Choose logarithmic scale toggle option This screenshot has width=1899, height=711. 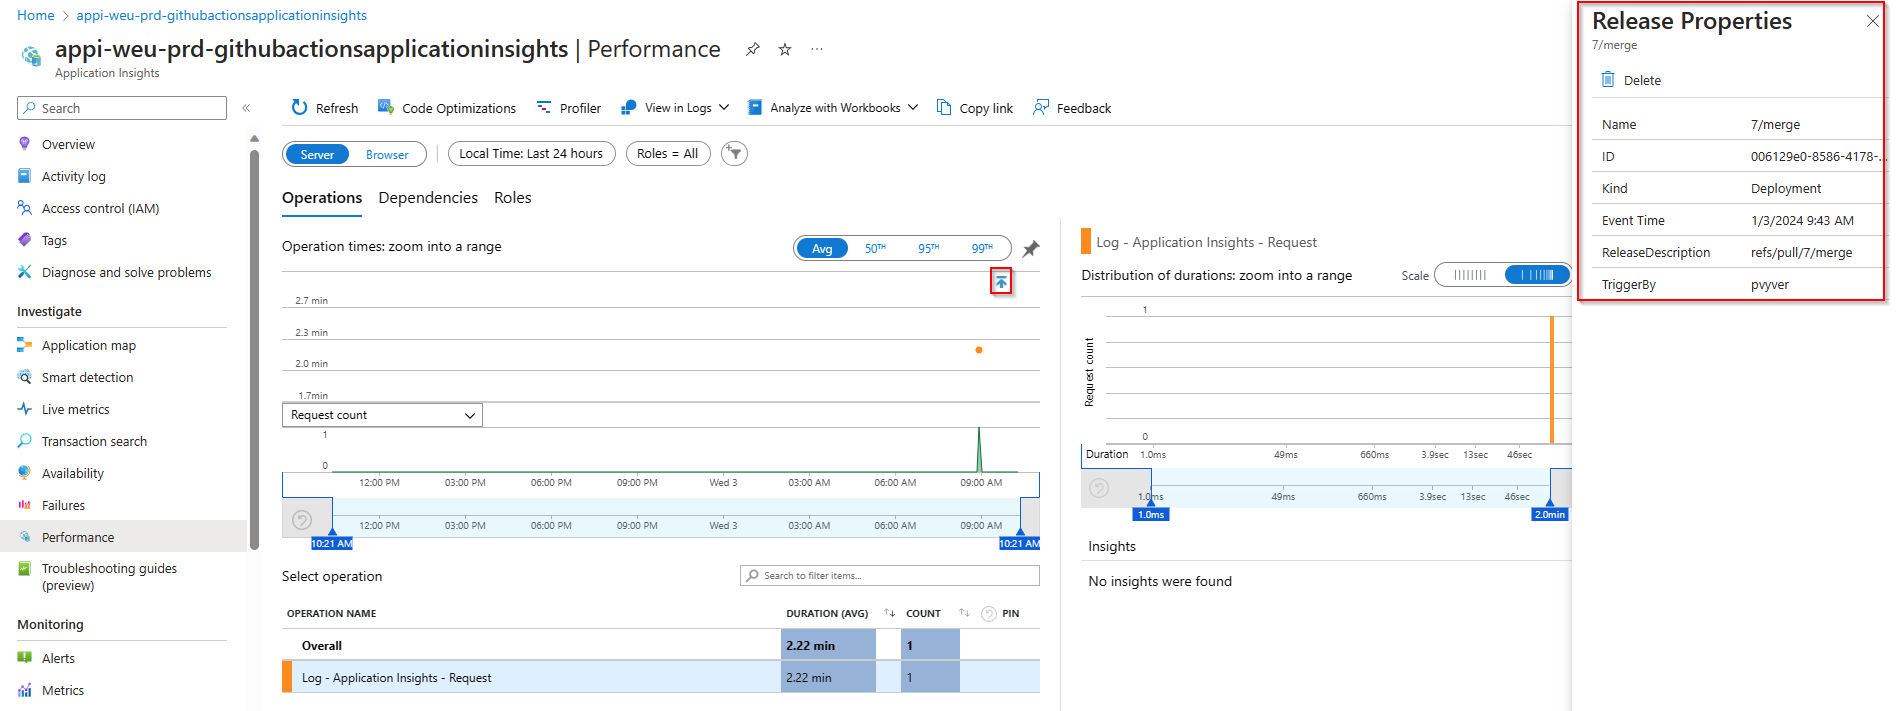tap(1537, 275)
